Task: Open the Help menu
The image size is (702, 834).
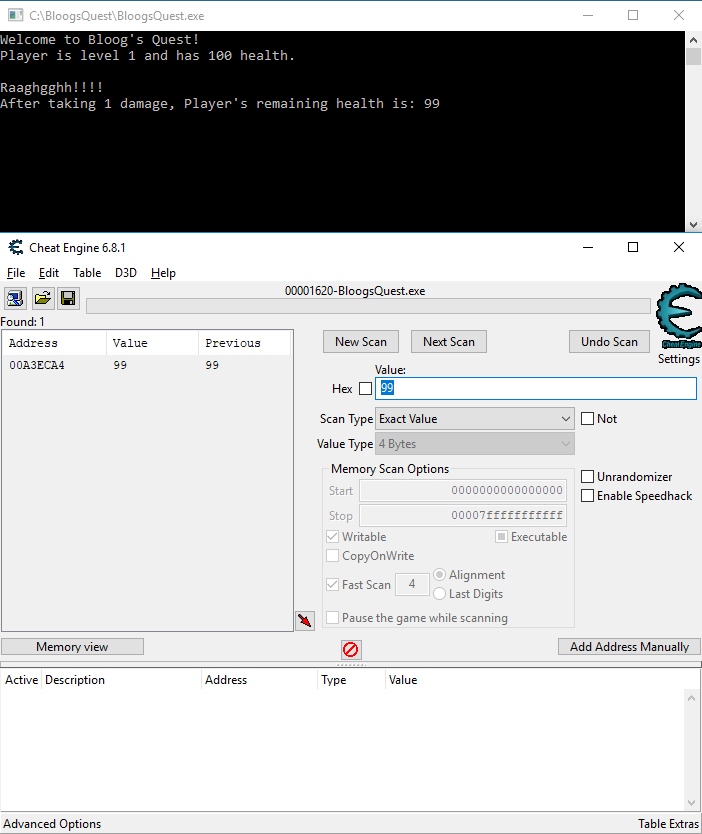Action: tap(163, 273)
